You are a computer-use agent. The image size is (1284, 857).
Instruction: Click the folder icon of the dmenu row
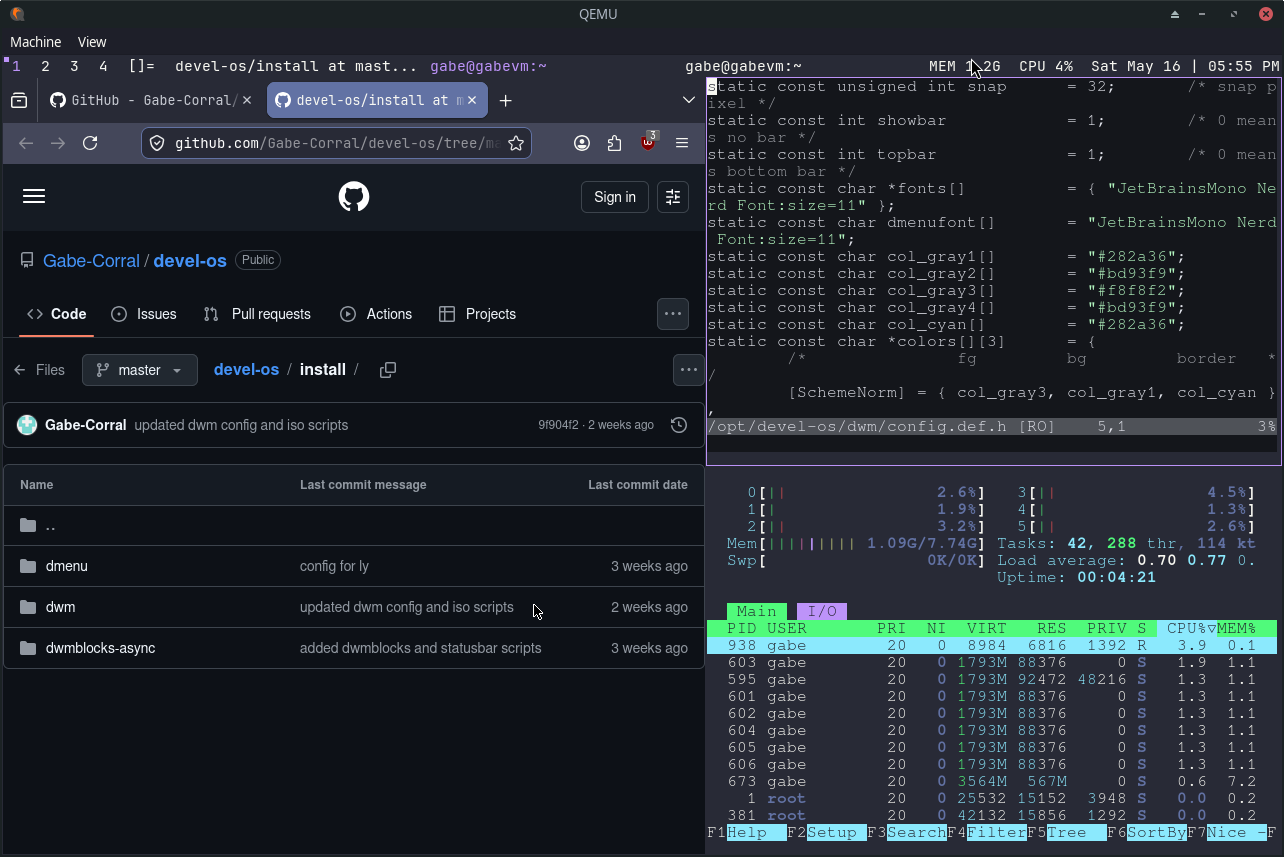pyautogui.click(x=28, y=566)
